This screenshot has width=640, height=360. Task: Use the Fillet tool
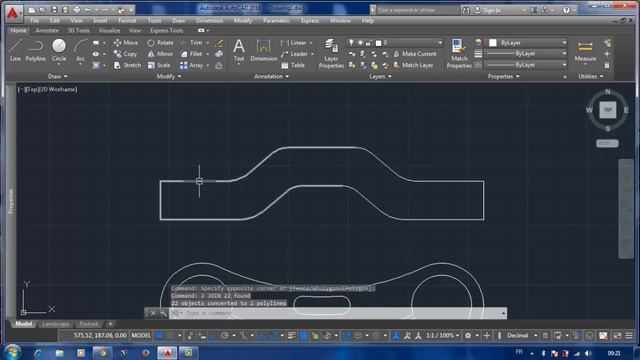pyautogui.click(x=191, y=54)
